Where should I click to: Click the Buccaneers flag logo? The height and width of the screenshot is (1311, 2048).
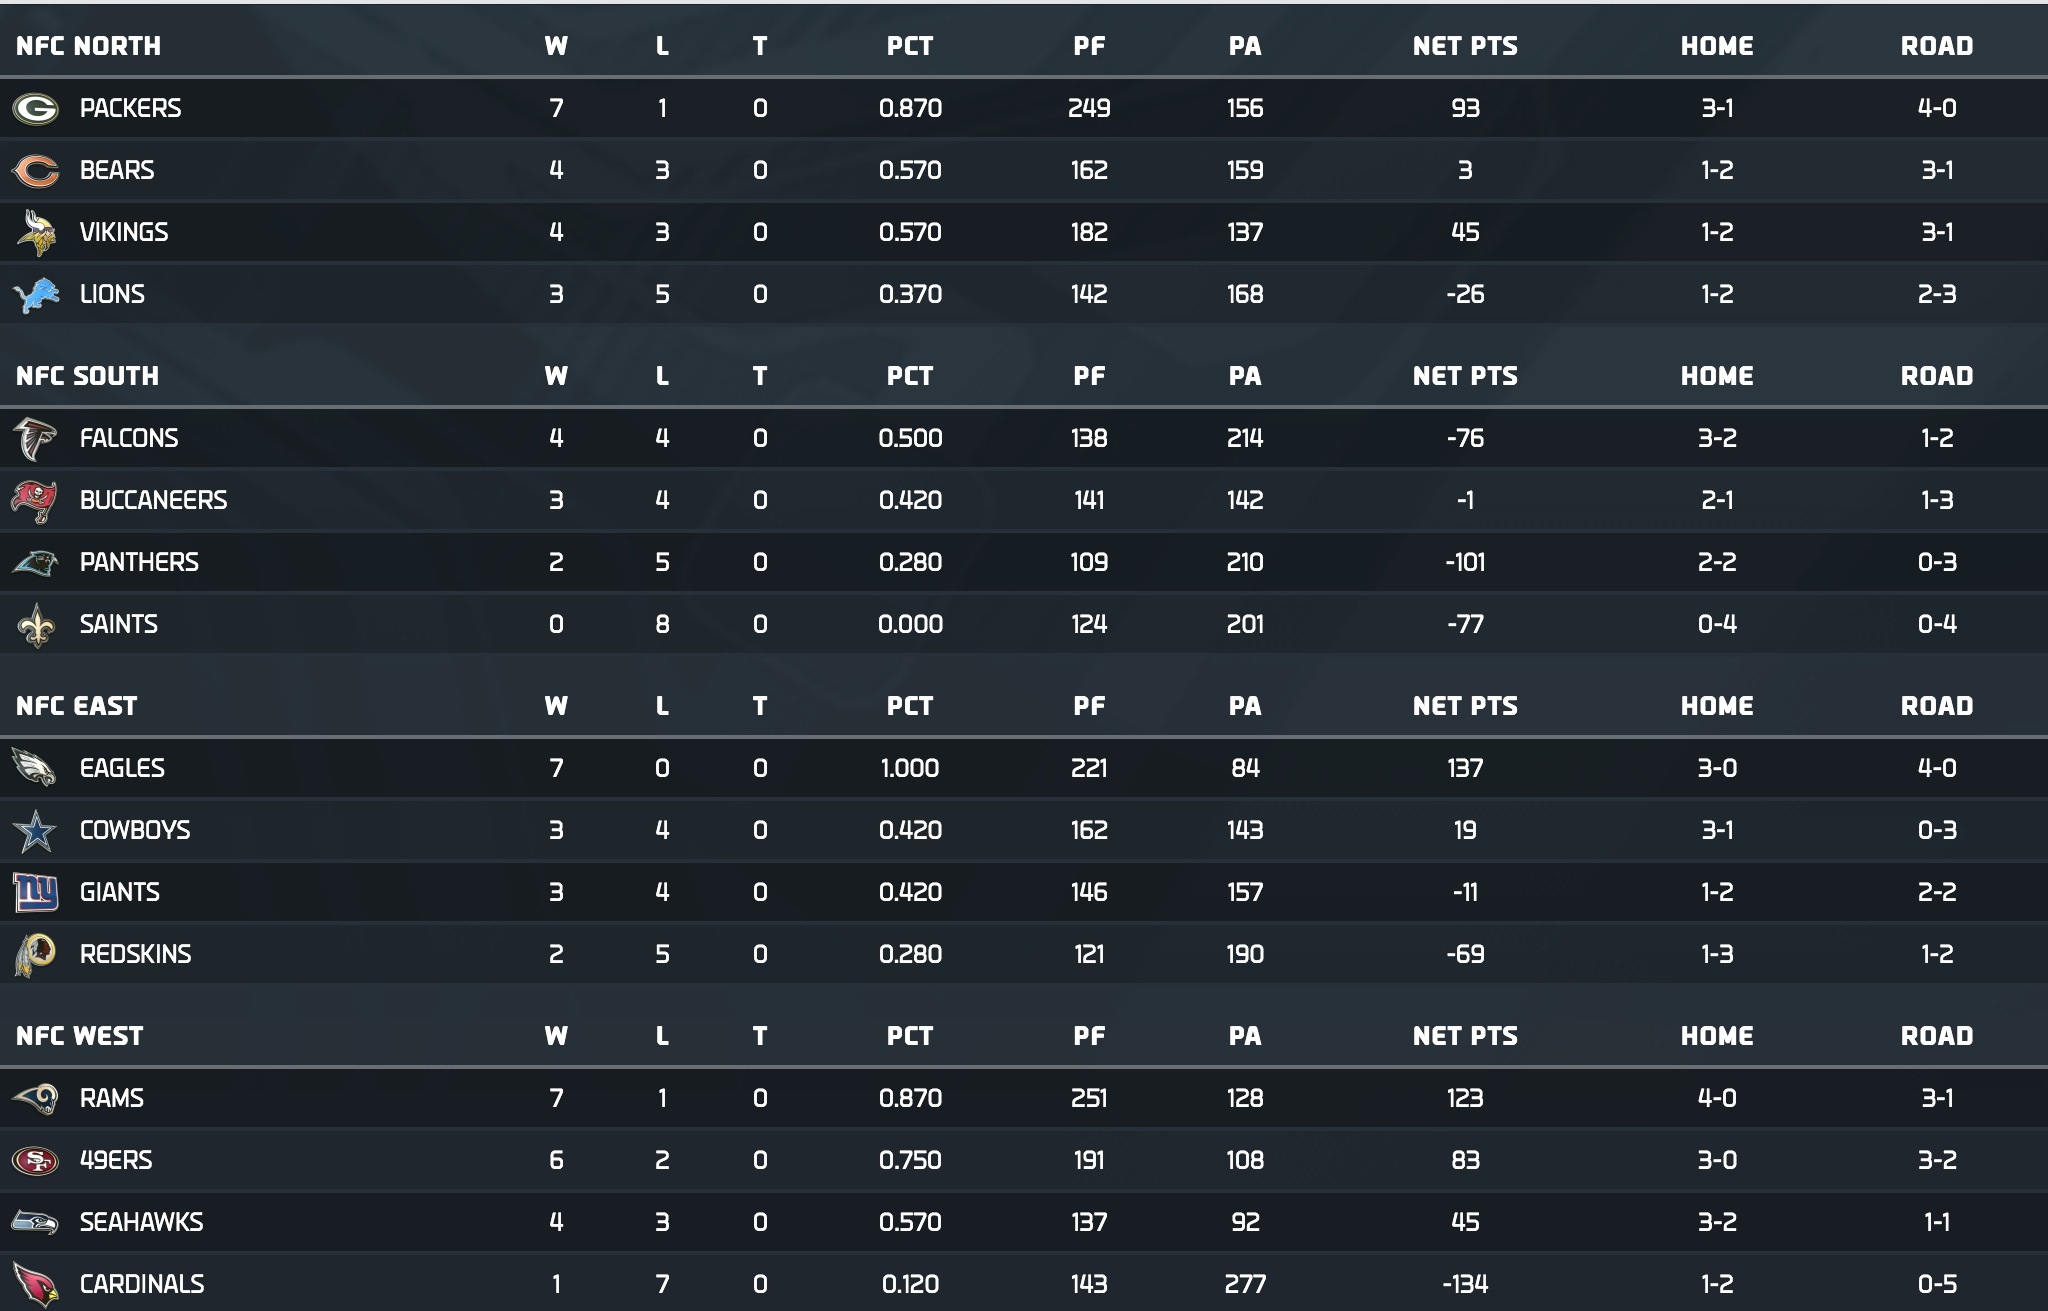[x=34, y=500]
